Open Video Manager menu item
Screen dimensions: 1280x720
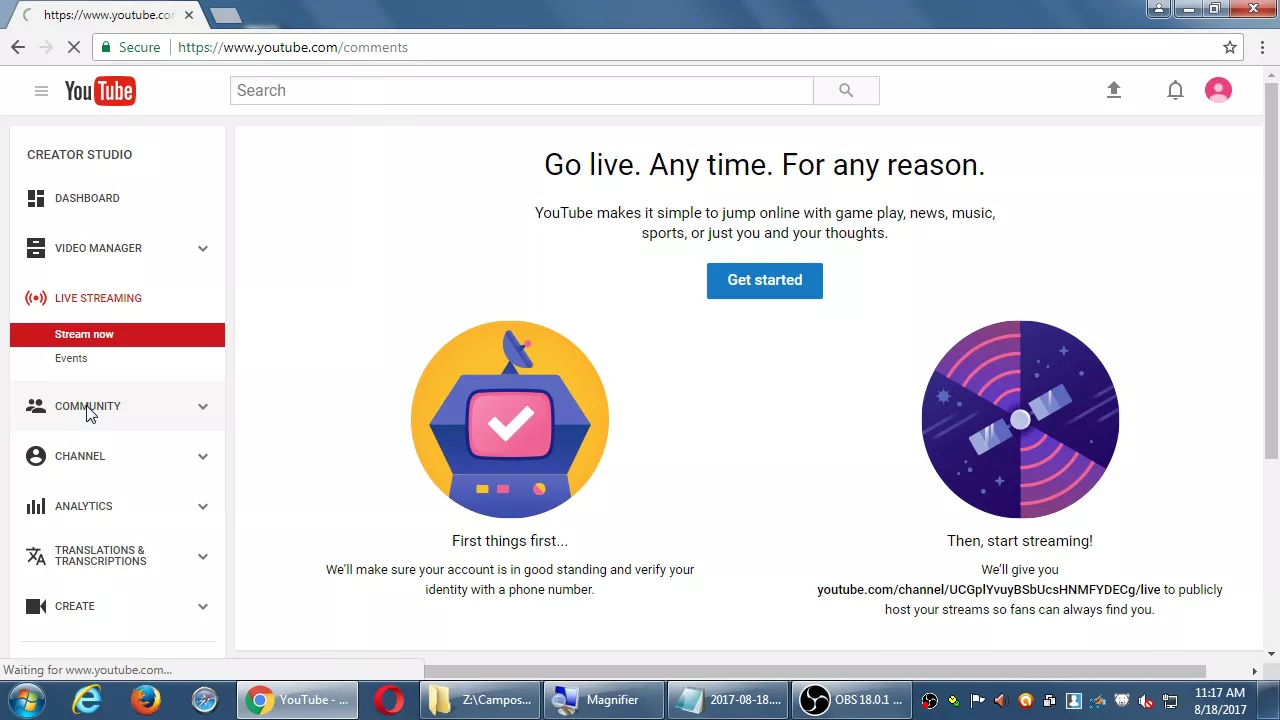[x=98, y=248]
